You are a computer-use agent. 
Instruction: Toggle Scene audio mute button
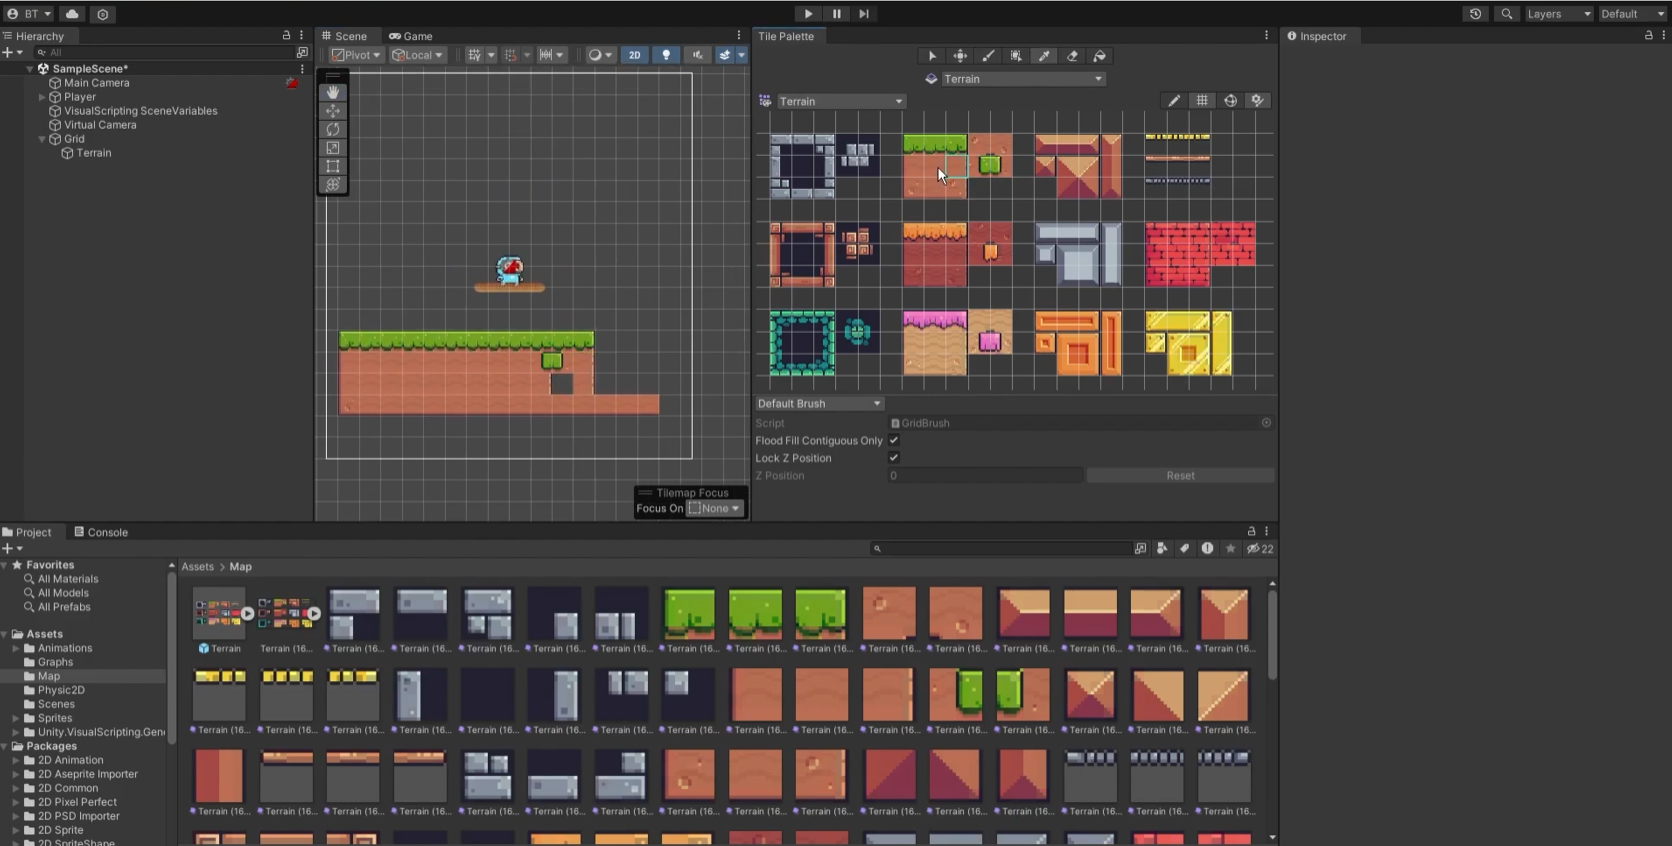click(697, 55)
